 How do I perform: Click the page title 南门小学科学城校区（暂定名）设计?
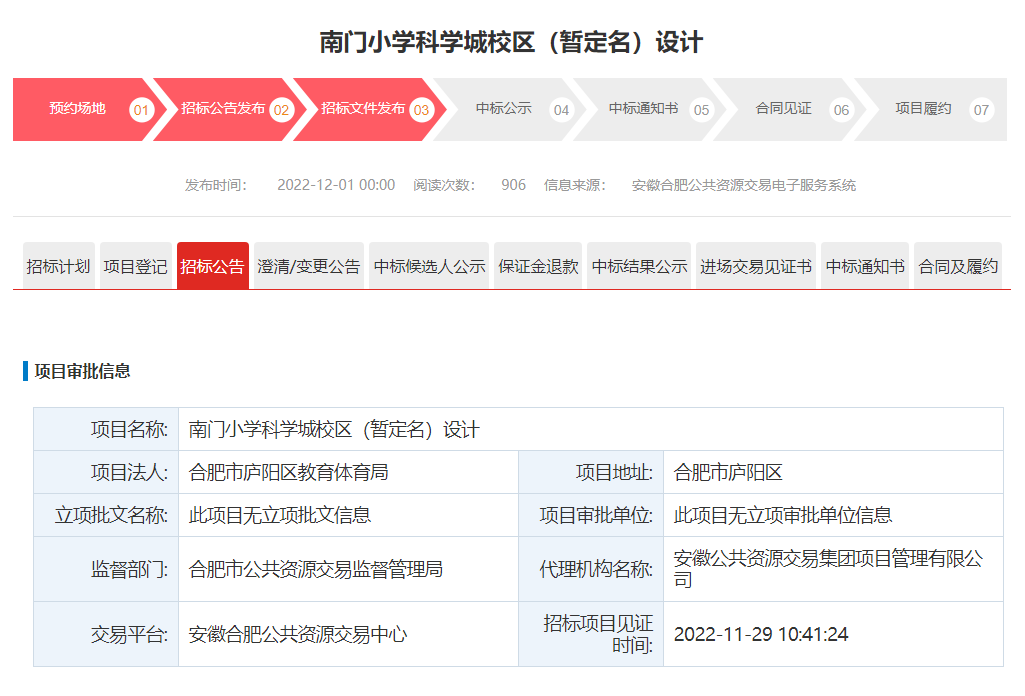[511, 42]
